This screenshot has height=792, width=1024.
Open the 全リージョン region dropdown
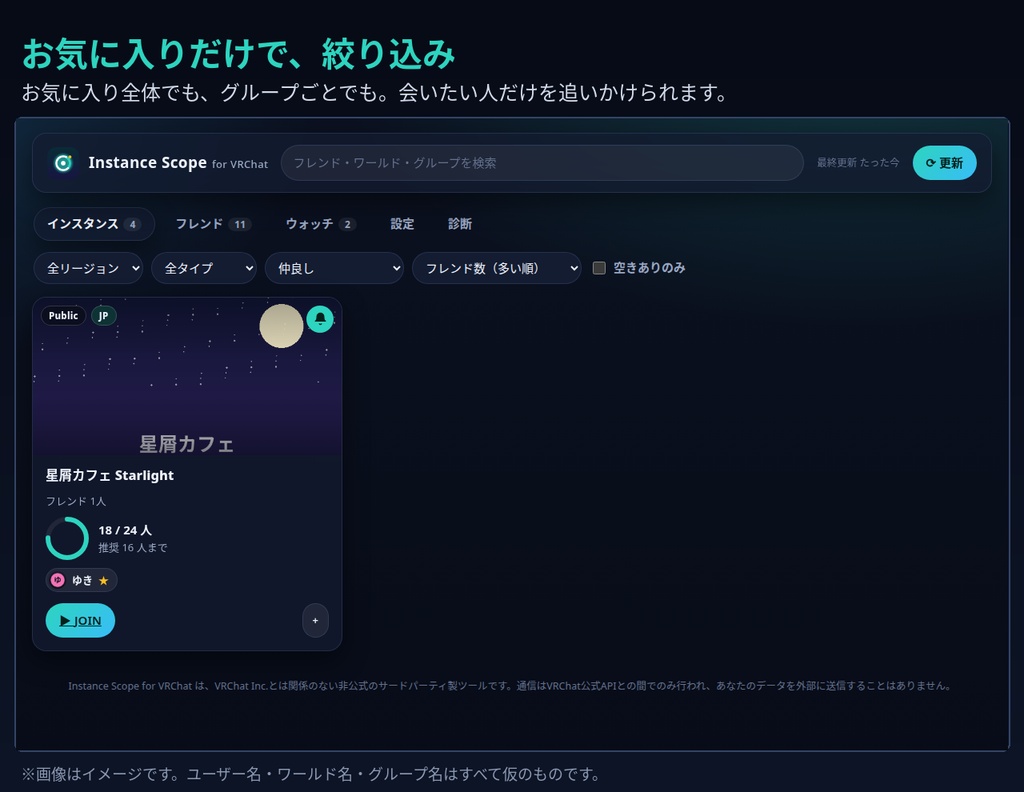tap(88, 268)
